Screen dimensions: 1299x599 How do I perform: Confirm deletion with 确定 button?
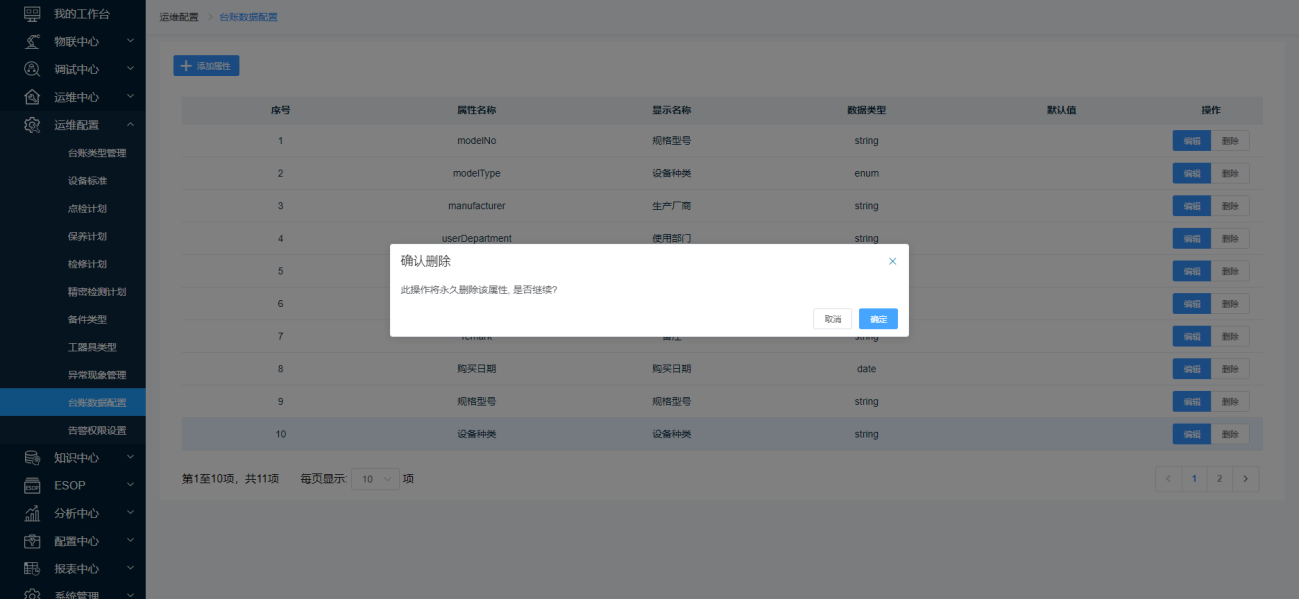click(x=878, y=319)
